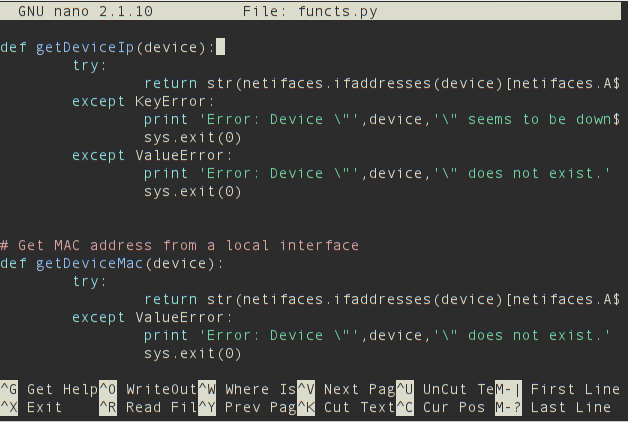This screenshot has height=422, width=628.
Task: Click the last 'sys.exit(0)' line
Action: coord(193,353)
